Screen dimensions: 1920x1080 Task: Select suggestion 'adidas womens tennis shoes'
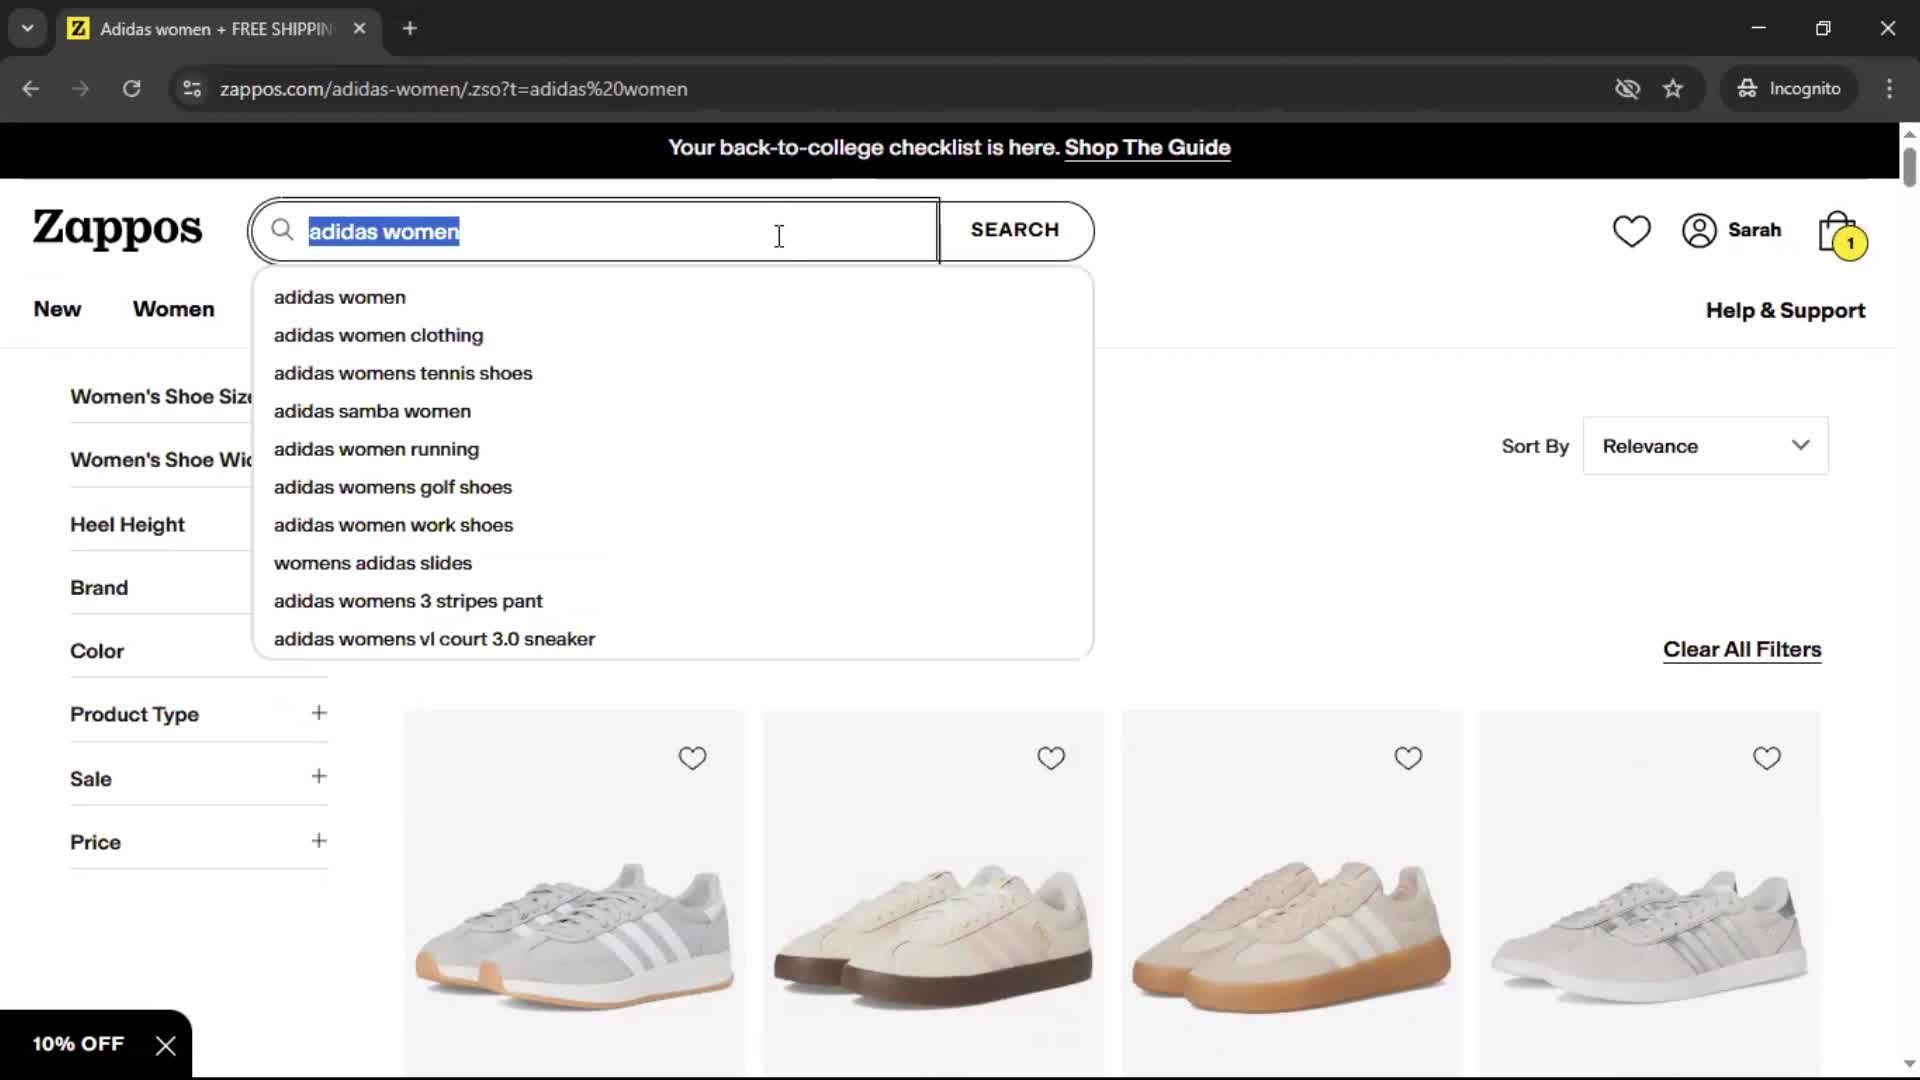[673, 374]
